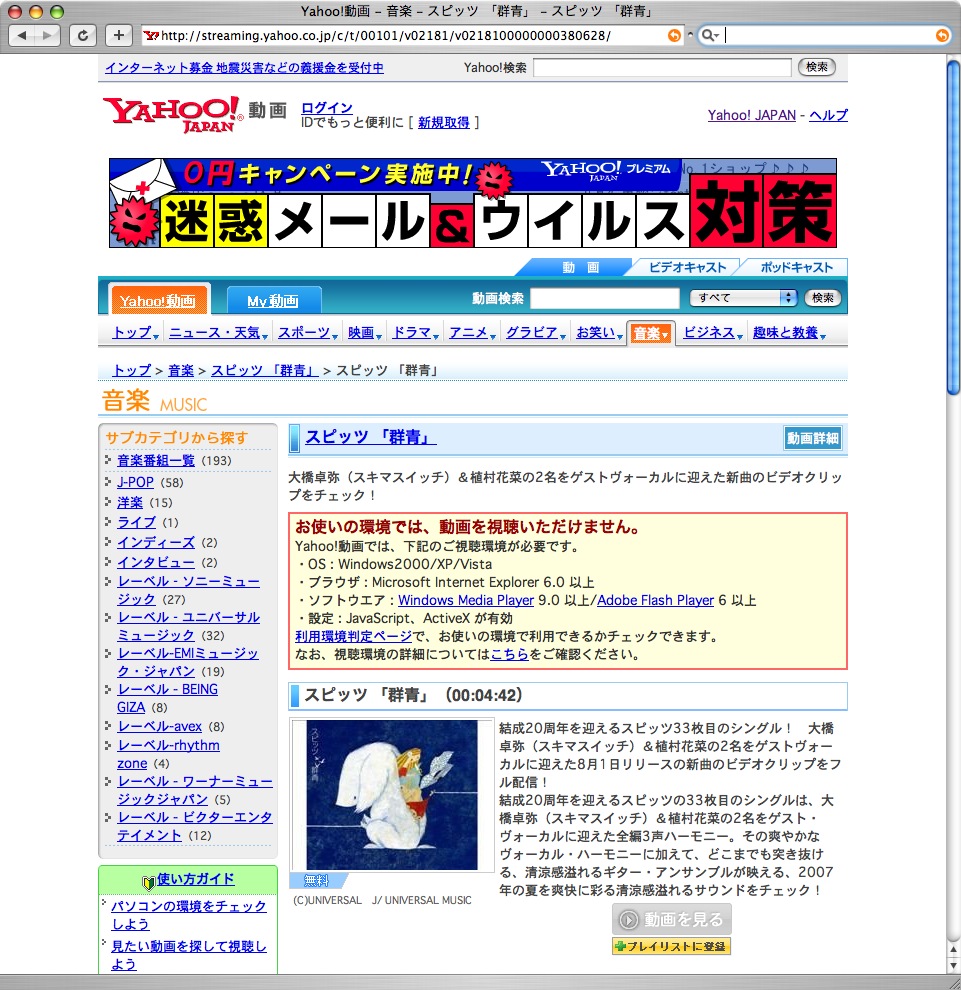Click the ログイン link

coord(326,108)
